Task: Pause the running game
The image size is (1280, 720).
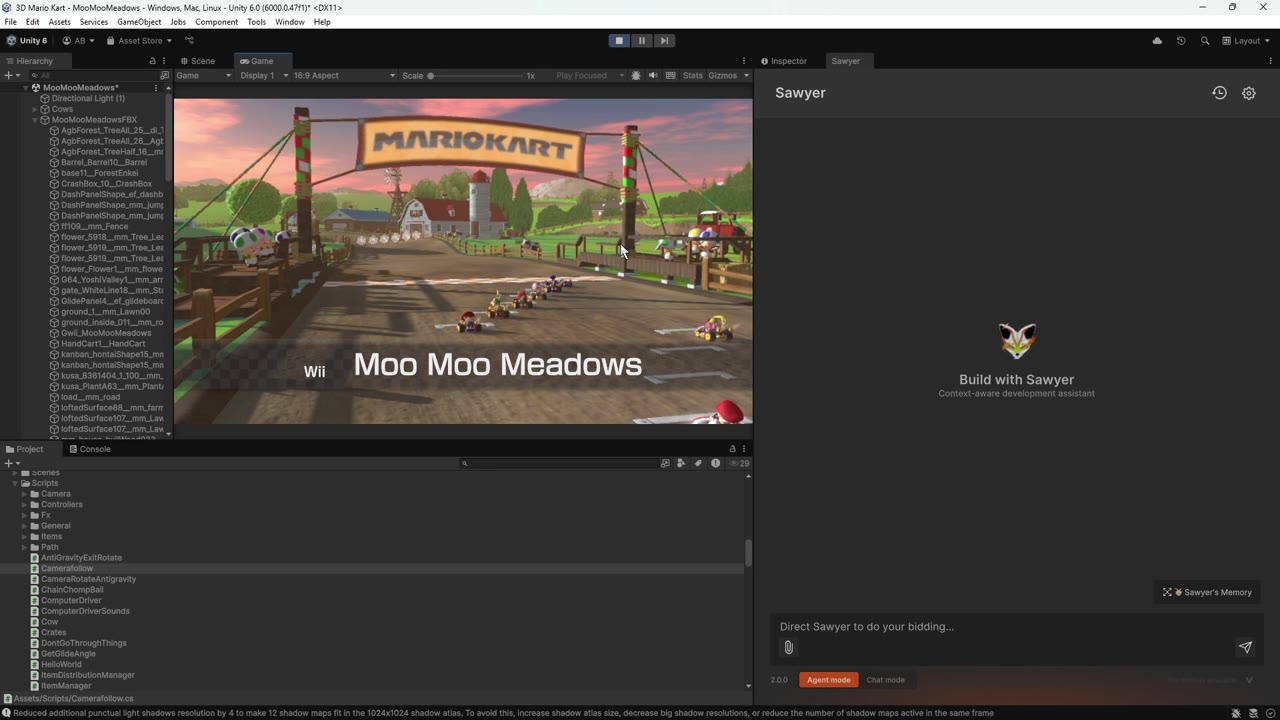Action: 642,41
